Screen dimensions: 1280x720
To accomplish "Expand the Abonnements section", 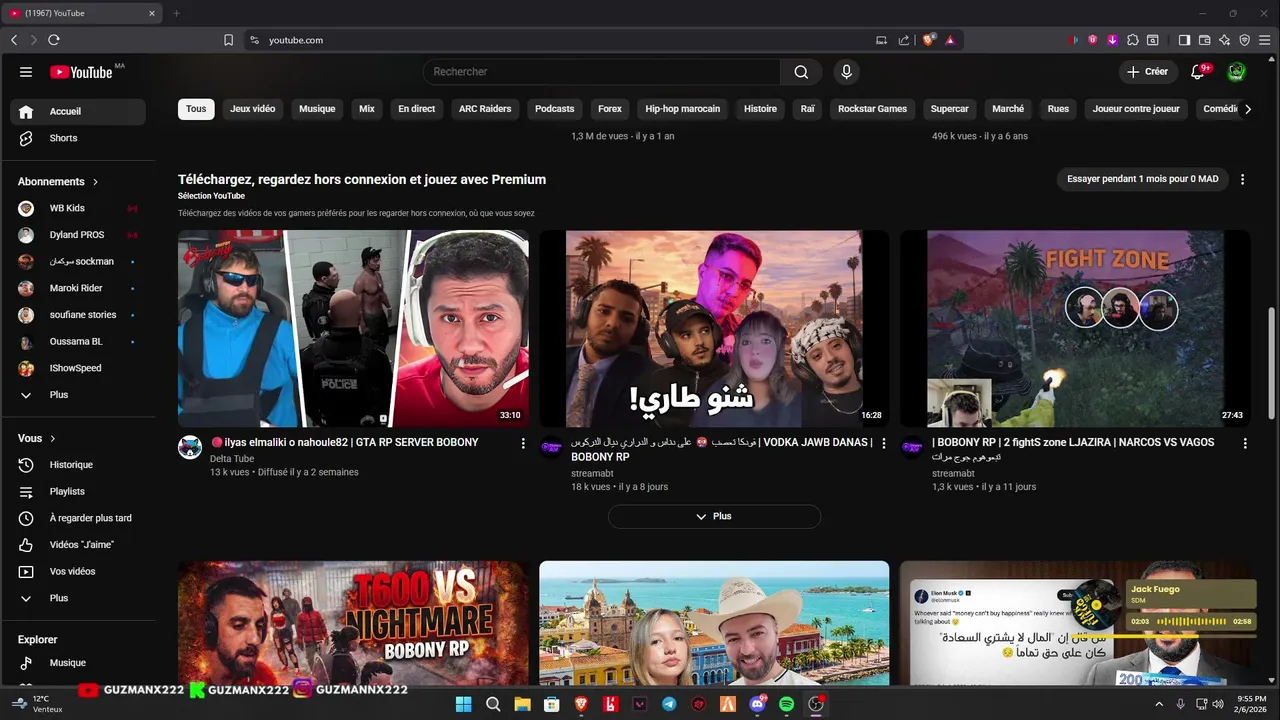I will click(58, 182).
